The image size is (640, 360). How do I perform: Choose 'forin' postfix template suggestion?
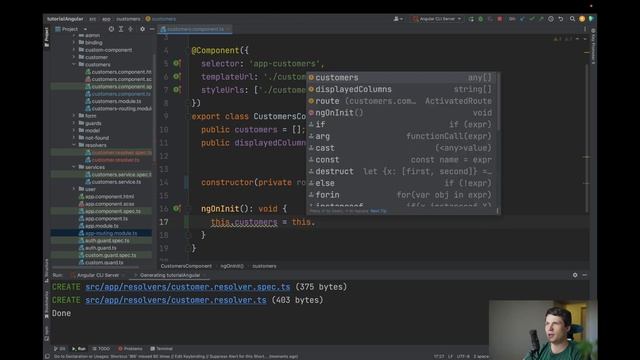(403, 195)
